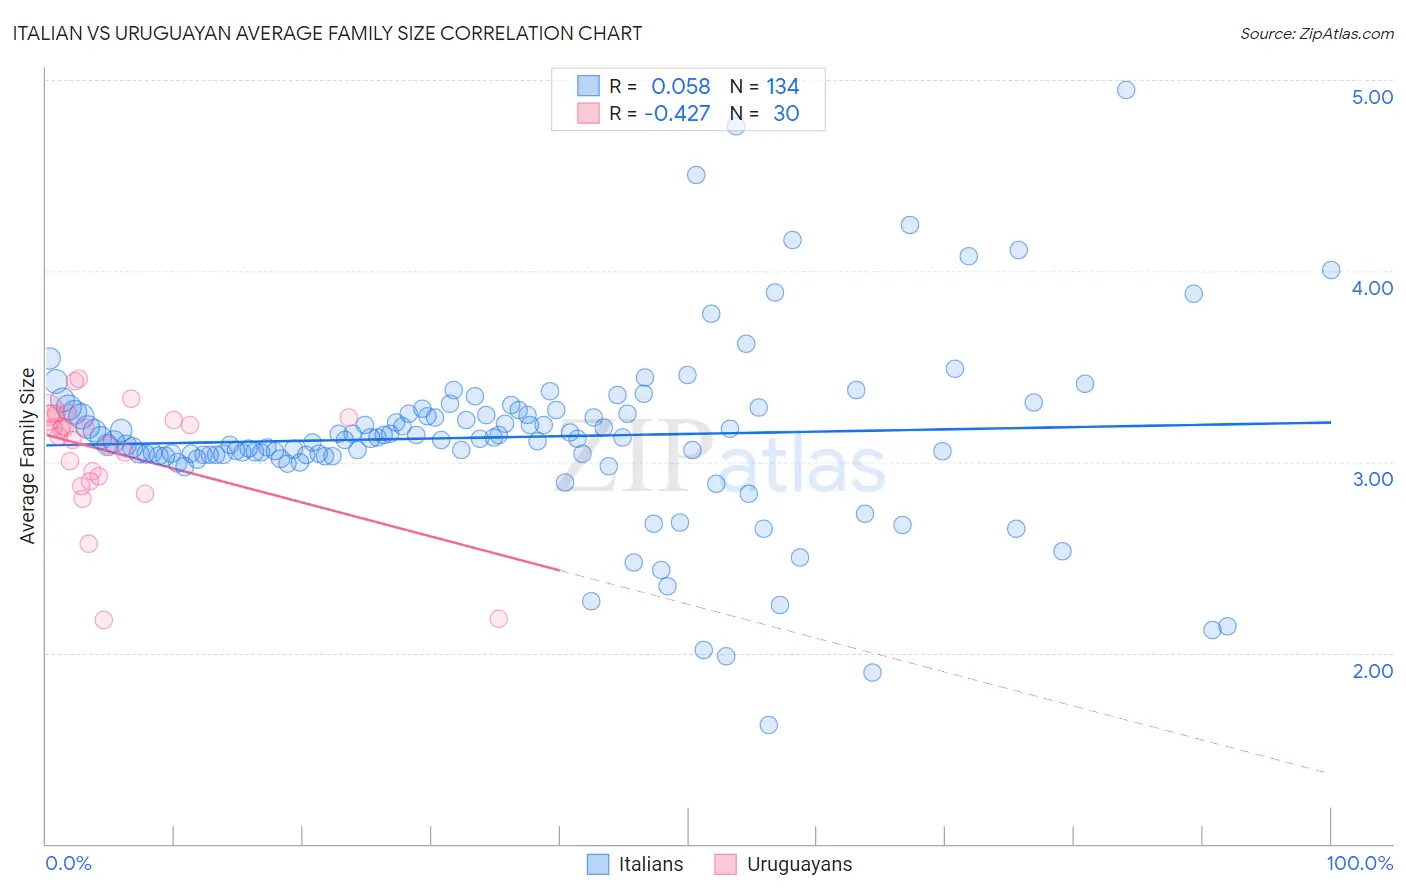Click the pink square in stats legend
The image size is (1406, 892).
point(588,113)
